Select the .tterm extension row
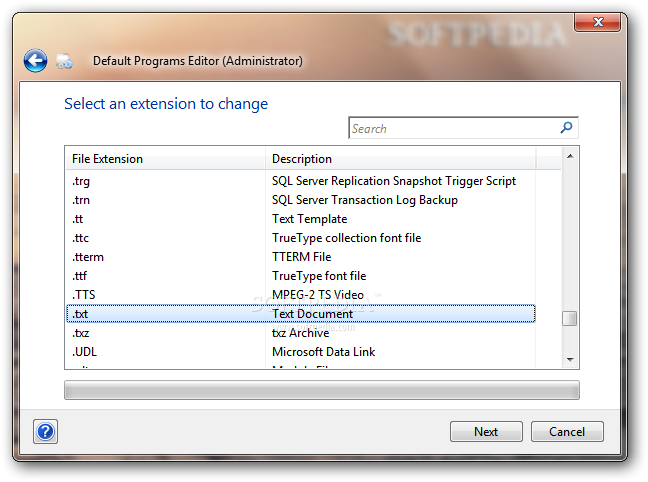This screenshot has width=648, height=482. pyautogui.click(x=300, y=257)
